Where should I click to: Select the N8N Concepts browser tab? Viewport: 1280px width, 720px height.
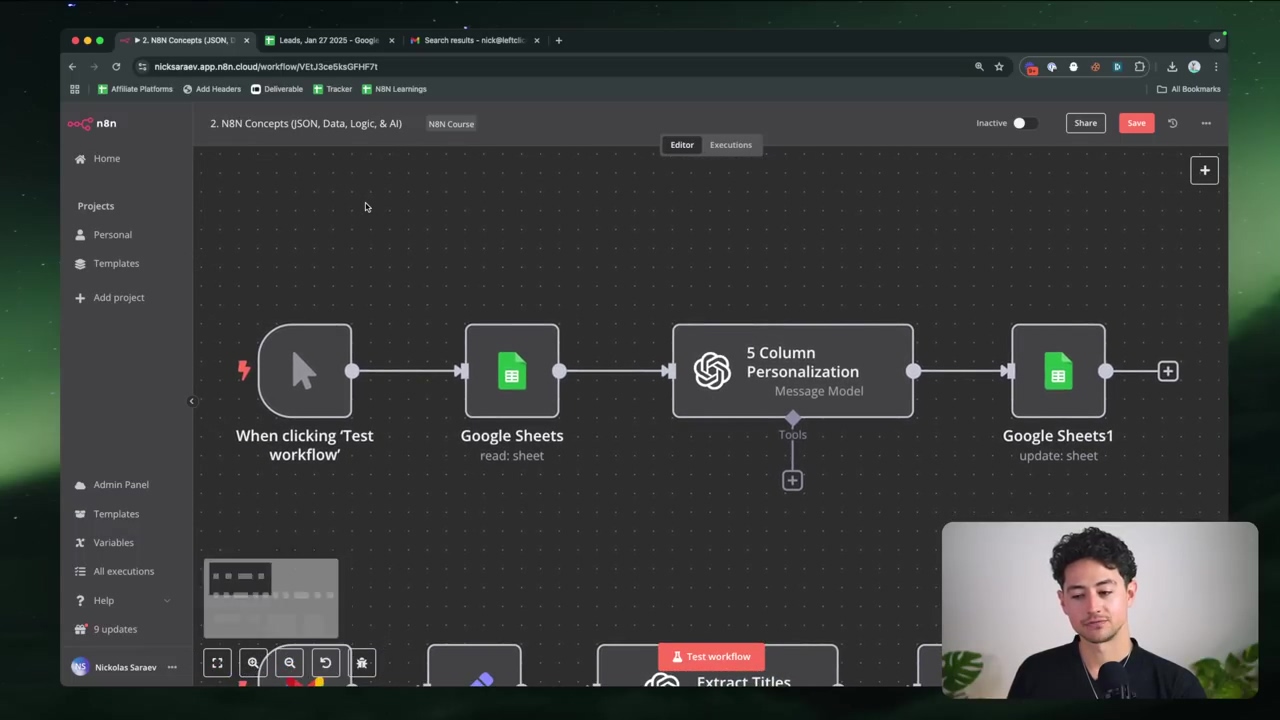click(x=185, y=40)
